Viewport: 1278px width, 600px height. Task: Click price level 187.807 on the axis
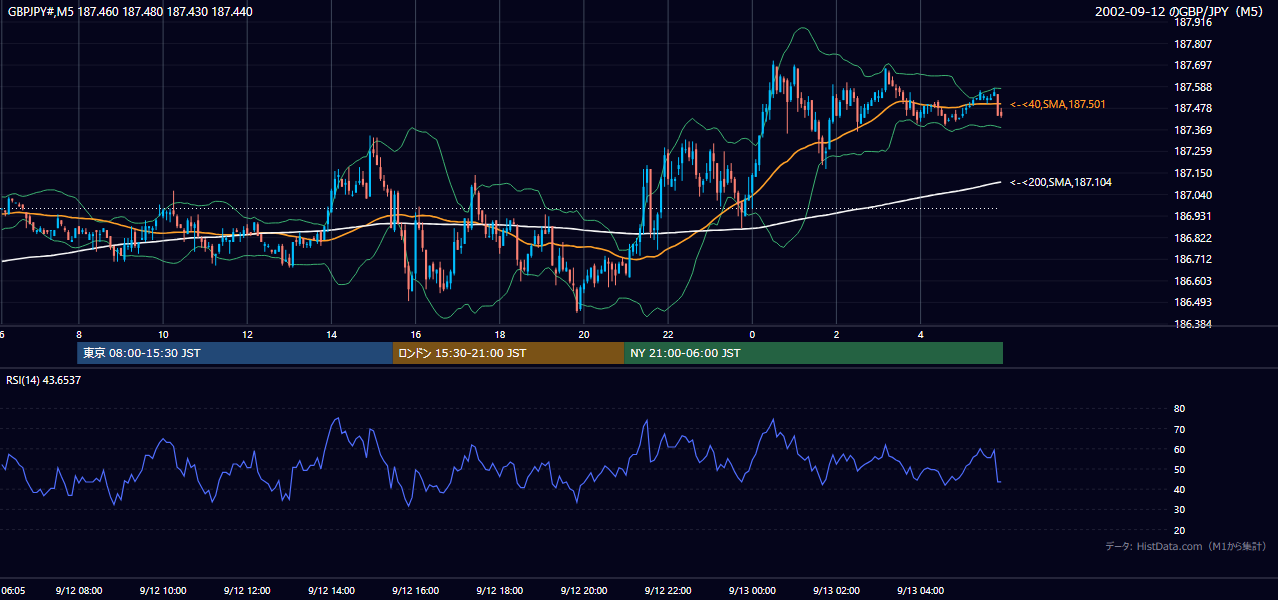click(x=1192, y=44)
